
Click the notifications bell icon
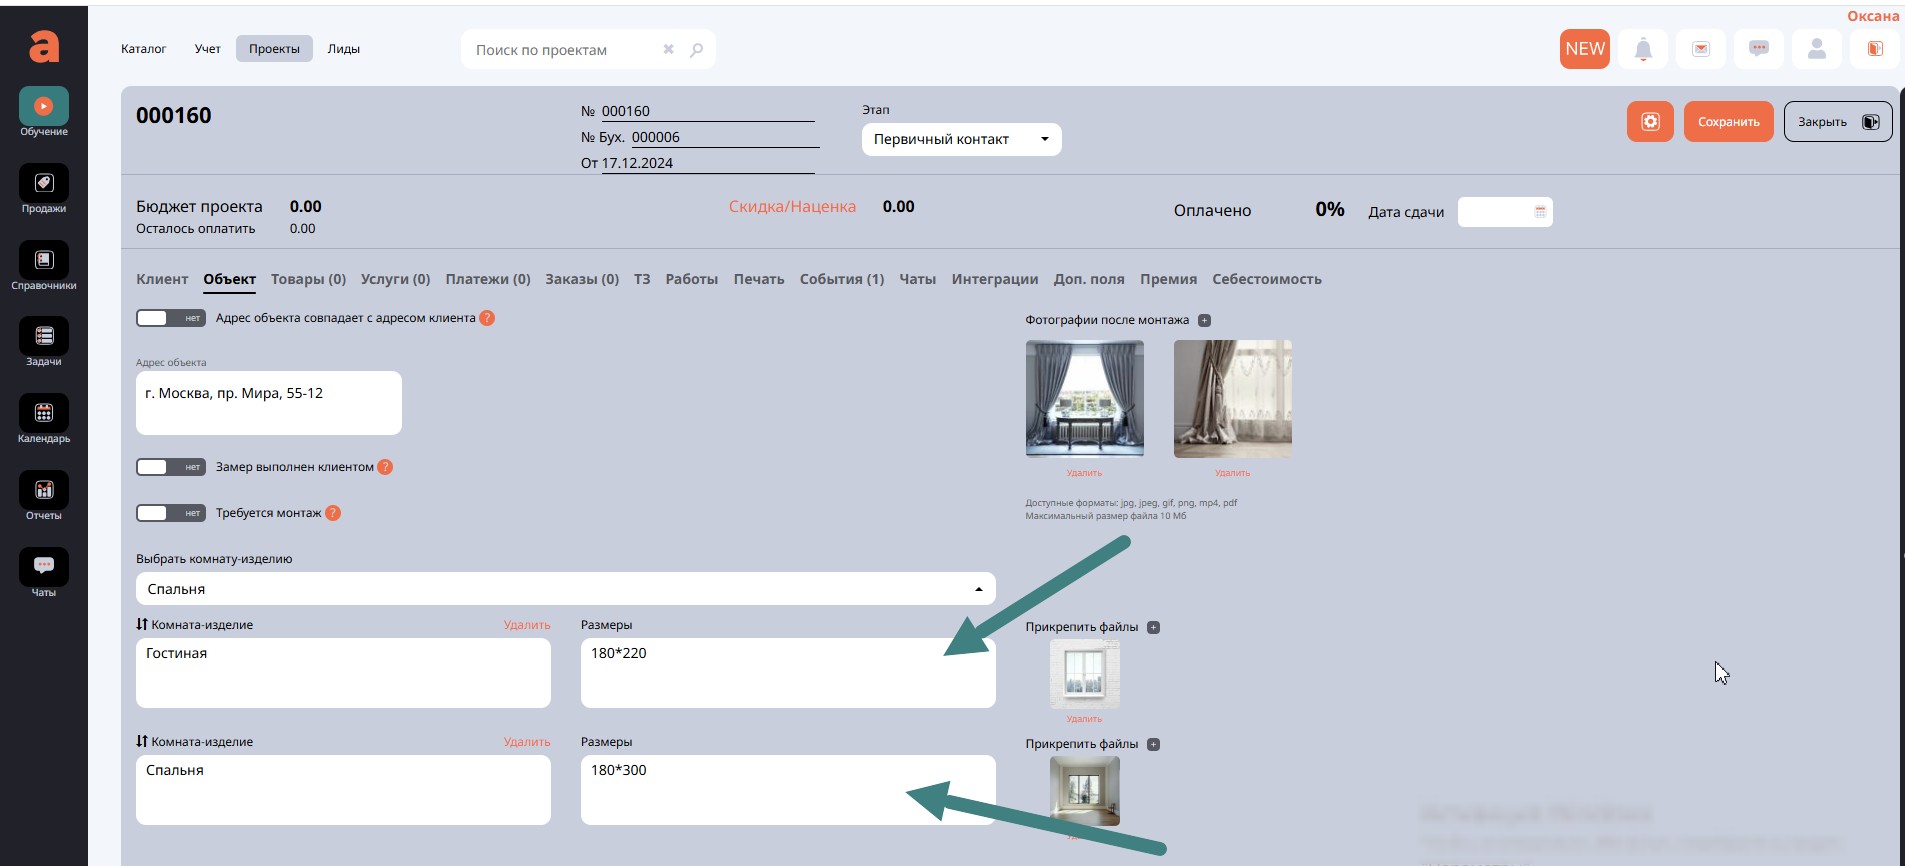coord(1643,49)
